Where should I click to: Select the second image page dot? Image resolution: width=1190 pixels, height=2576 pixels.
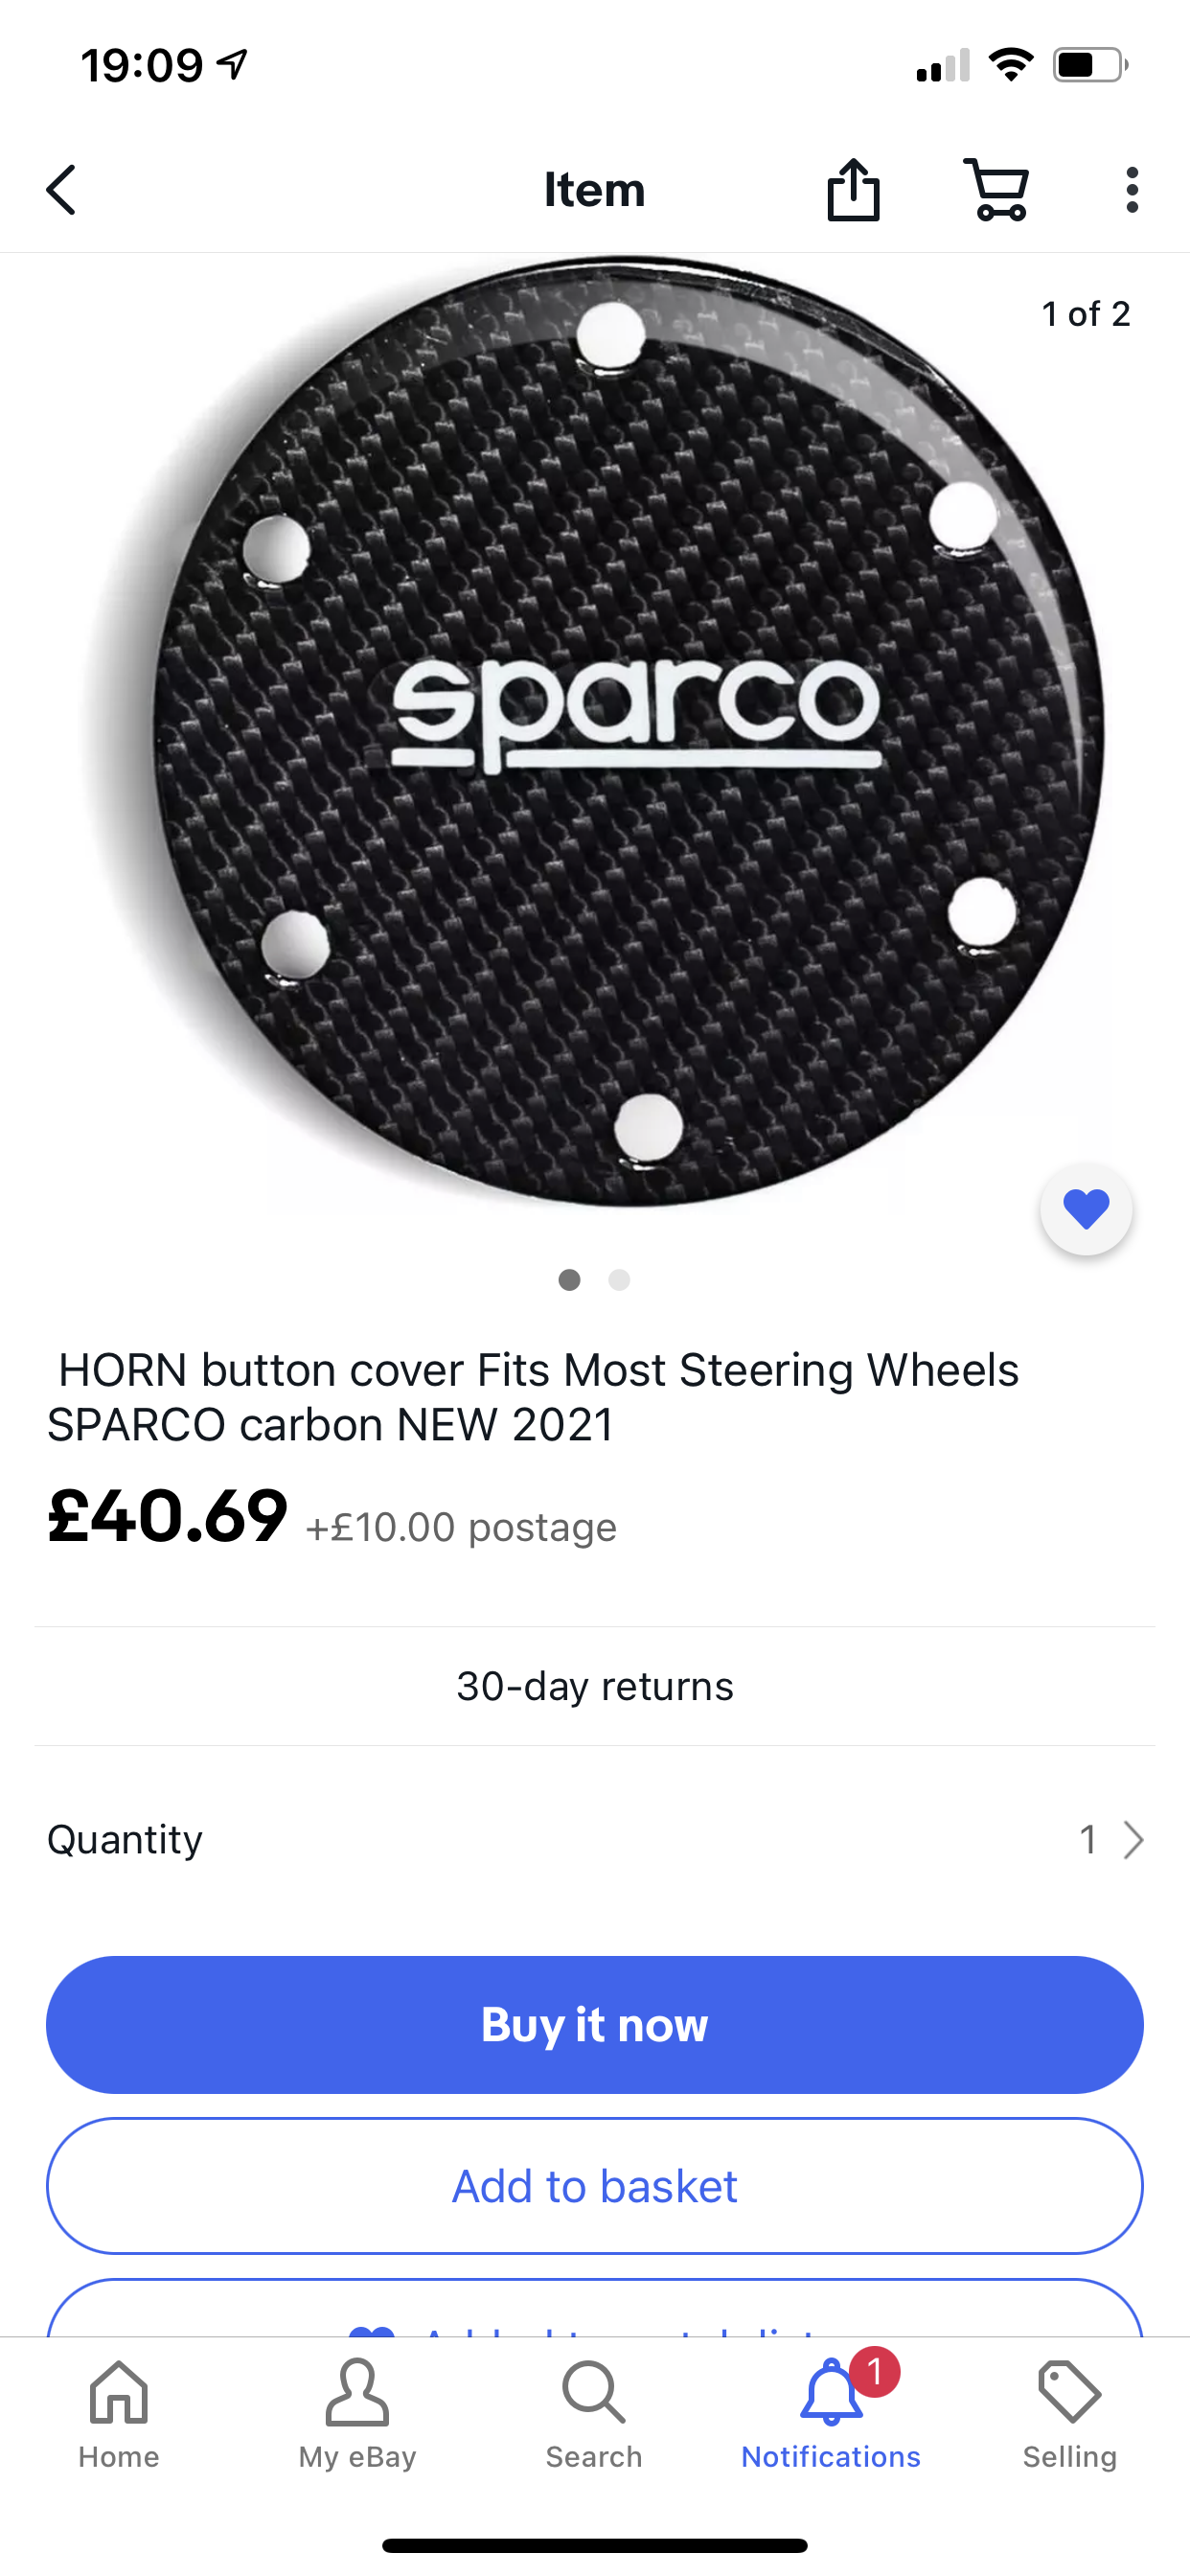(x=620, y=1280)
